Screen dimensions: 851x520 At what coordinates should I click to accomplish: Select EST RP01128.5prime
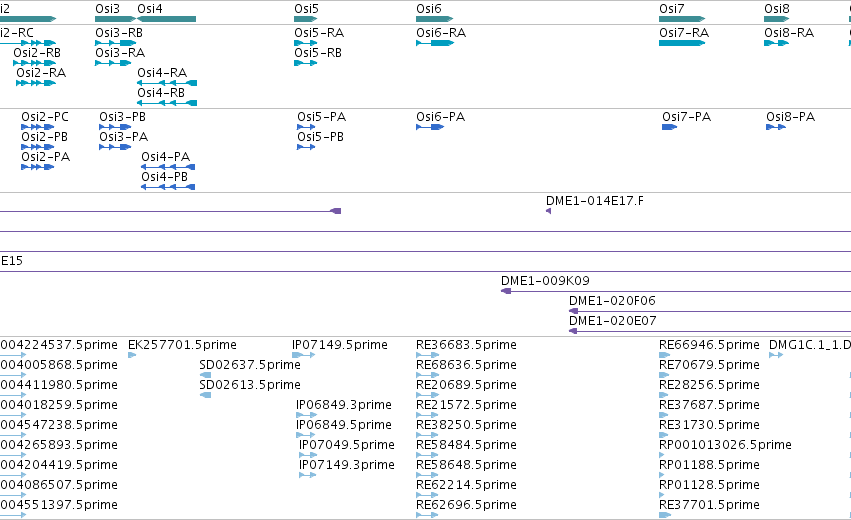709,485
